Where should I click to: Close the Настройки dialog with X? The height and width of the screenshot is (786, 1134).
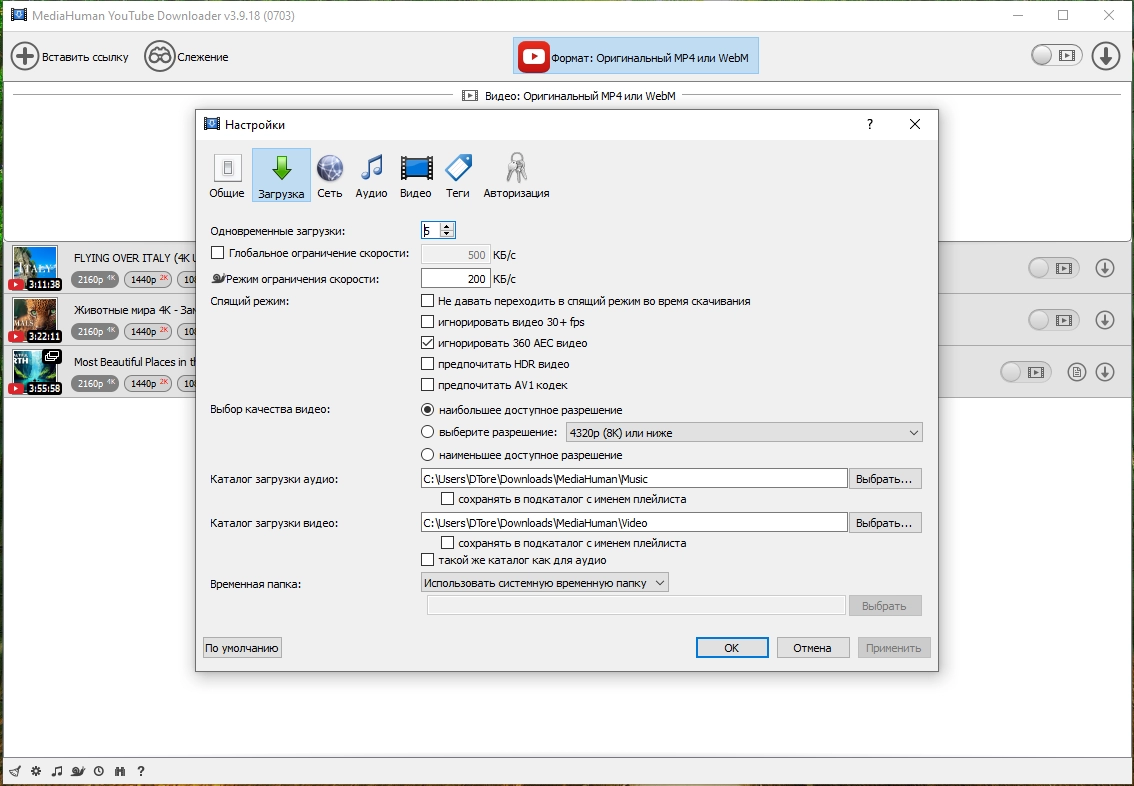point(915,124)
